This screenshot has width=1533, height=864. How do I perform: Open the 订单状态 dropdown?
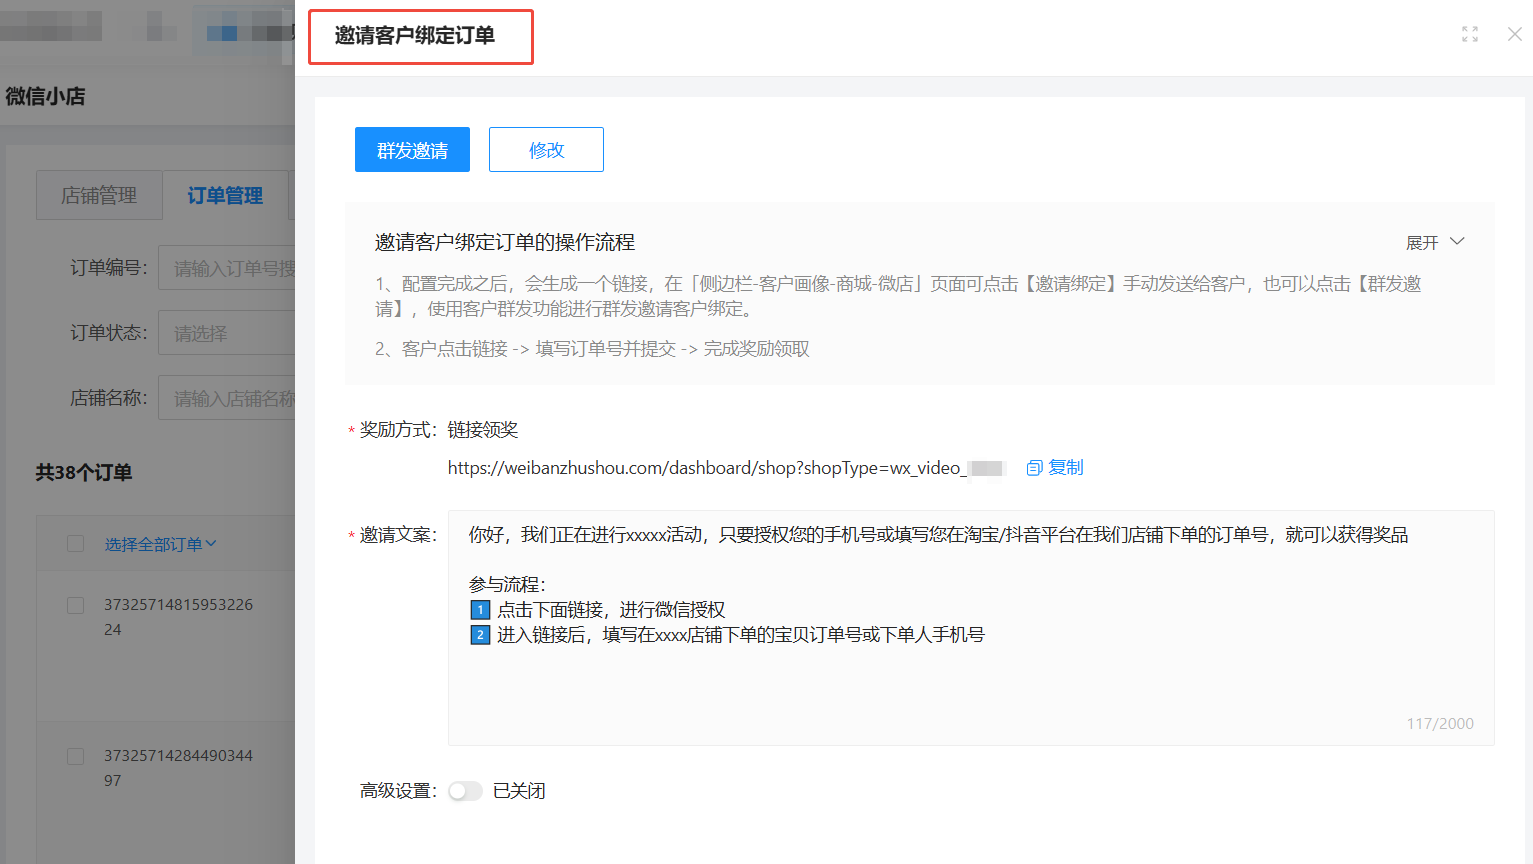coord(228,333)
